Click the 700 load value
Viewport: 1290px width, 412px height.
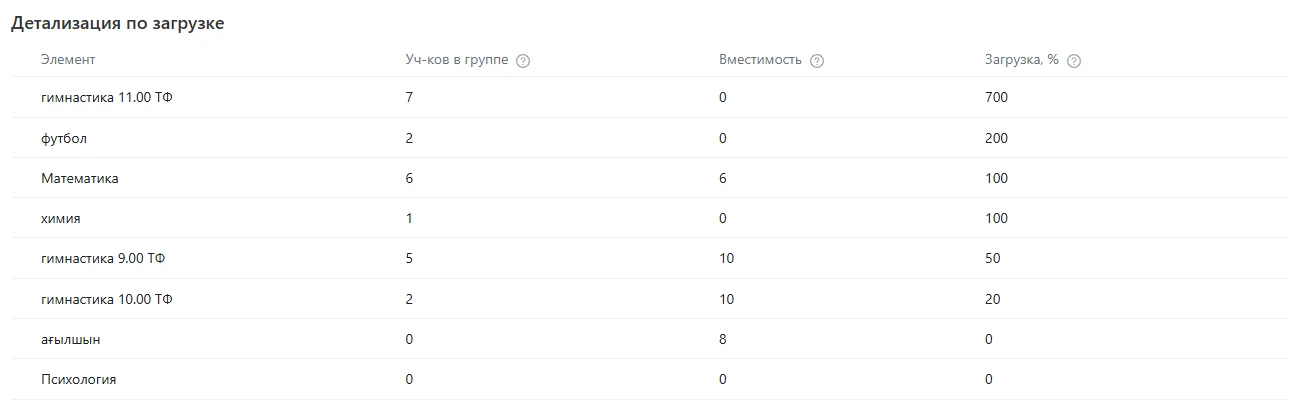996,98
